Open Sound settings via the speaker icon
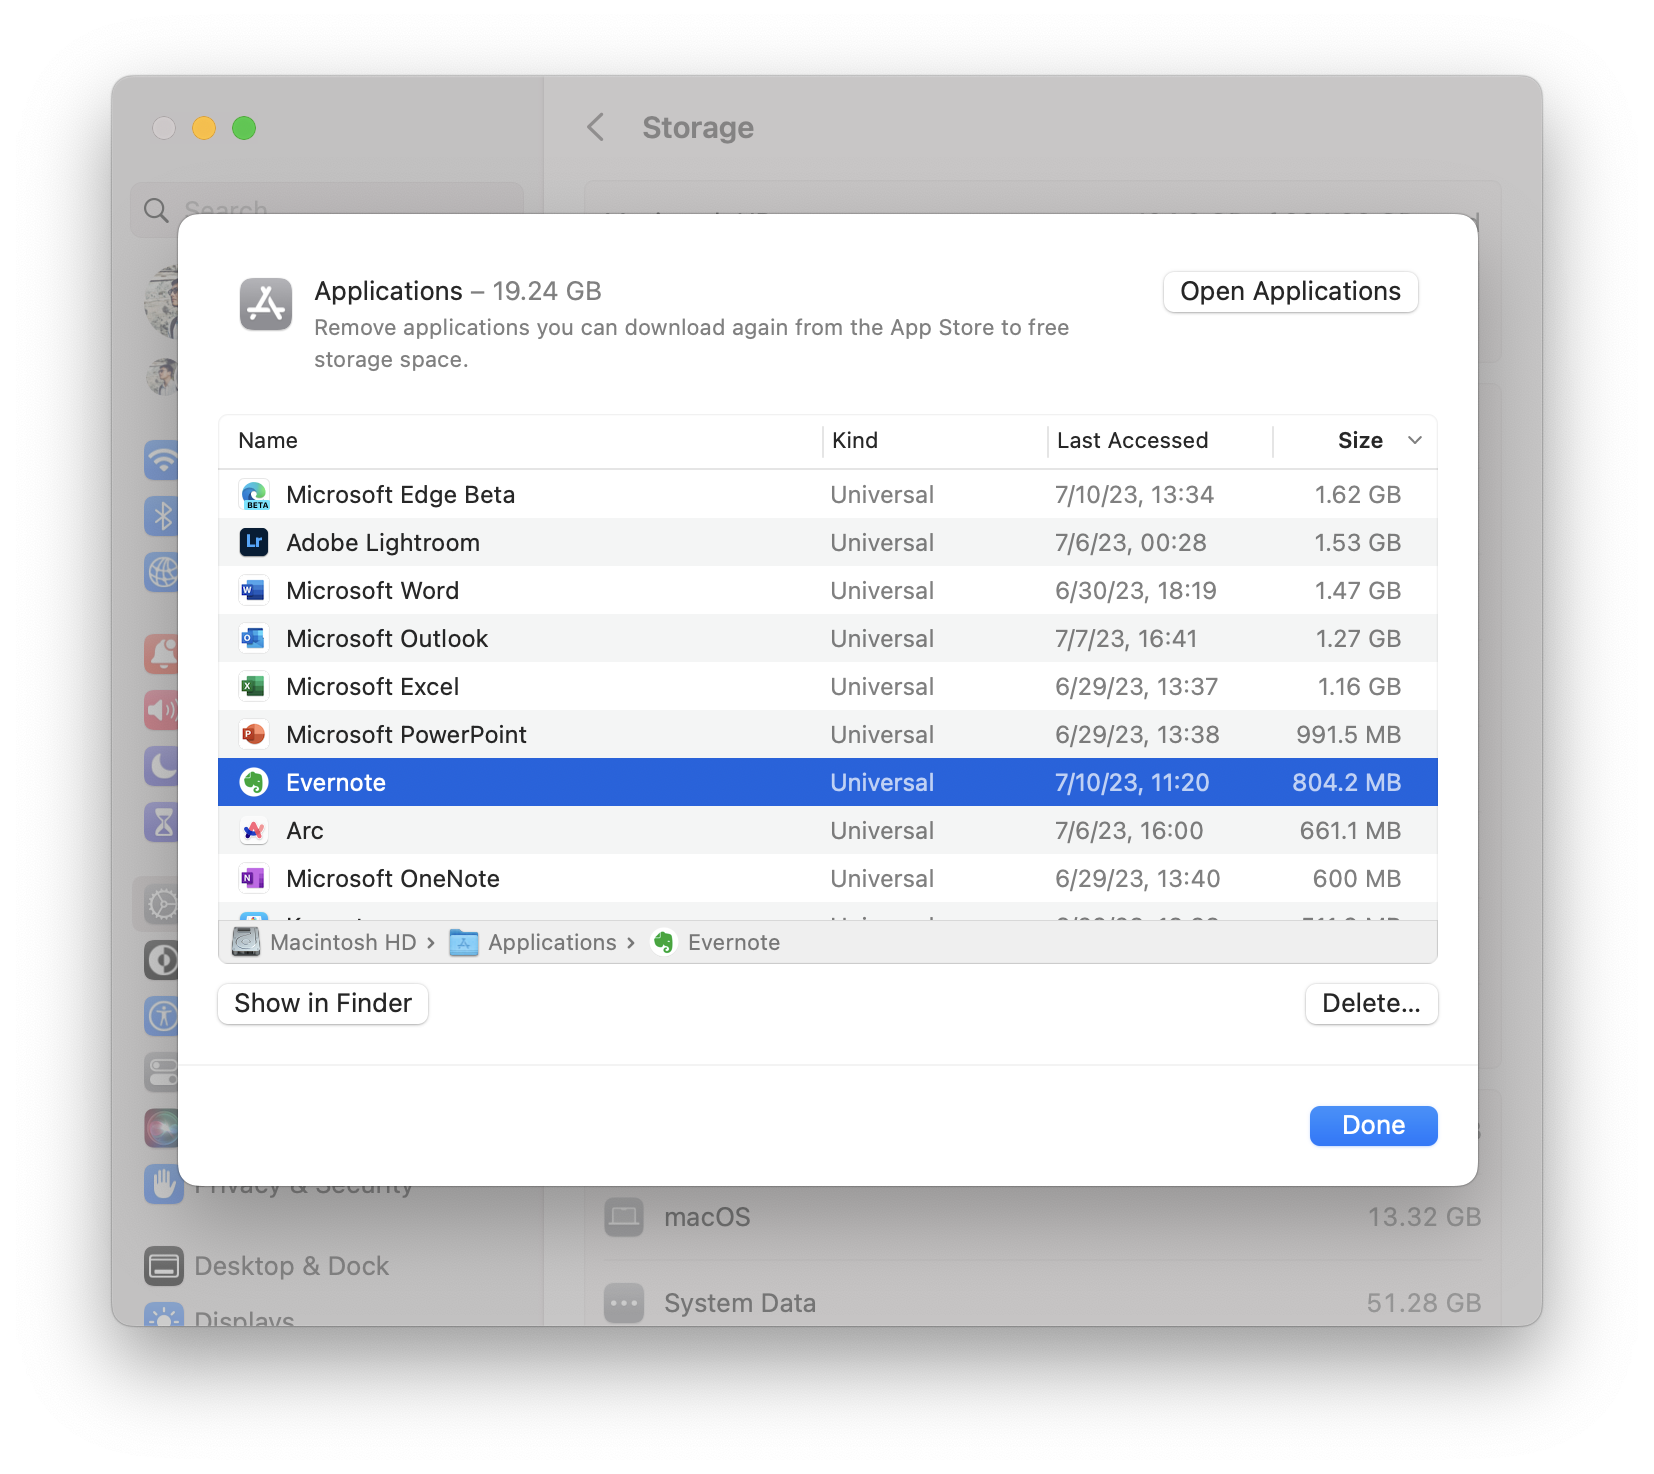The height and width of the screenshot is (1474, 1654). point(161,710)
